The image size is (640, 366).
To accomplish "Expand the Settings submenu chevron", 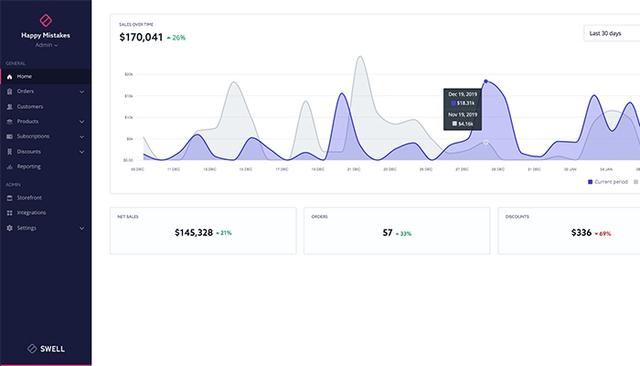I will (82, 228).
